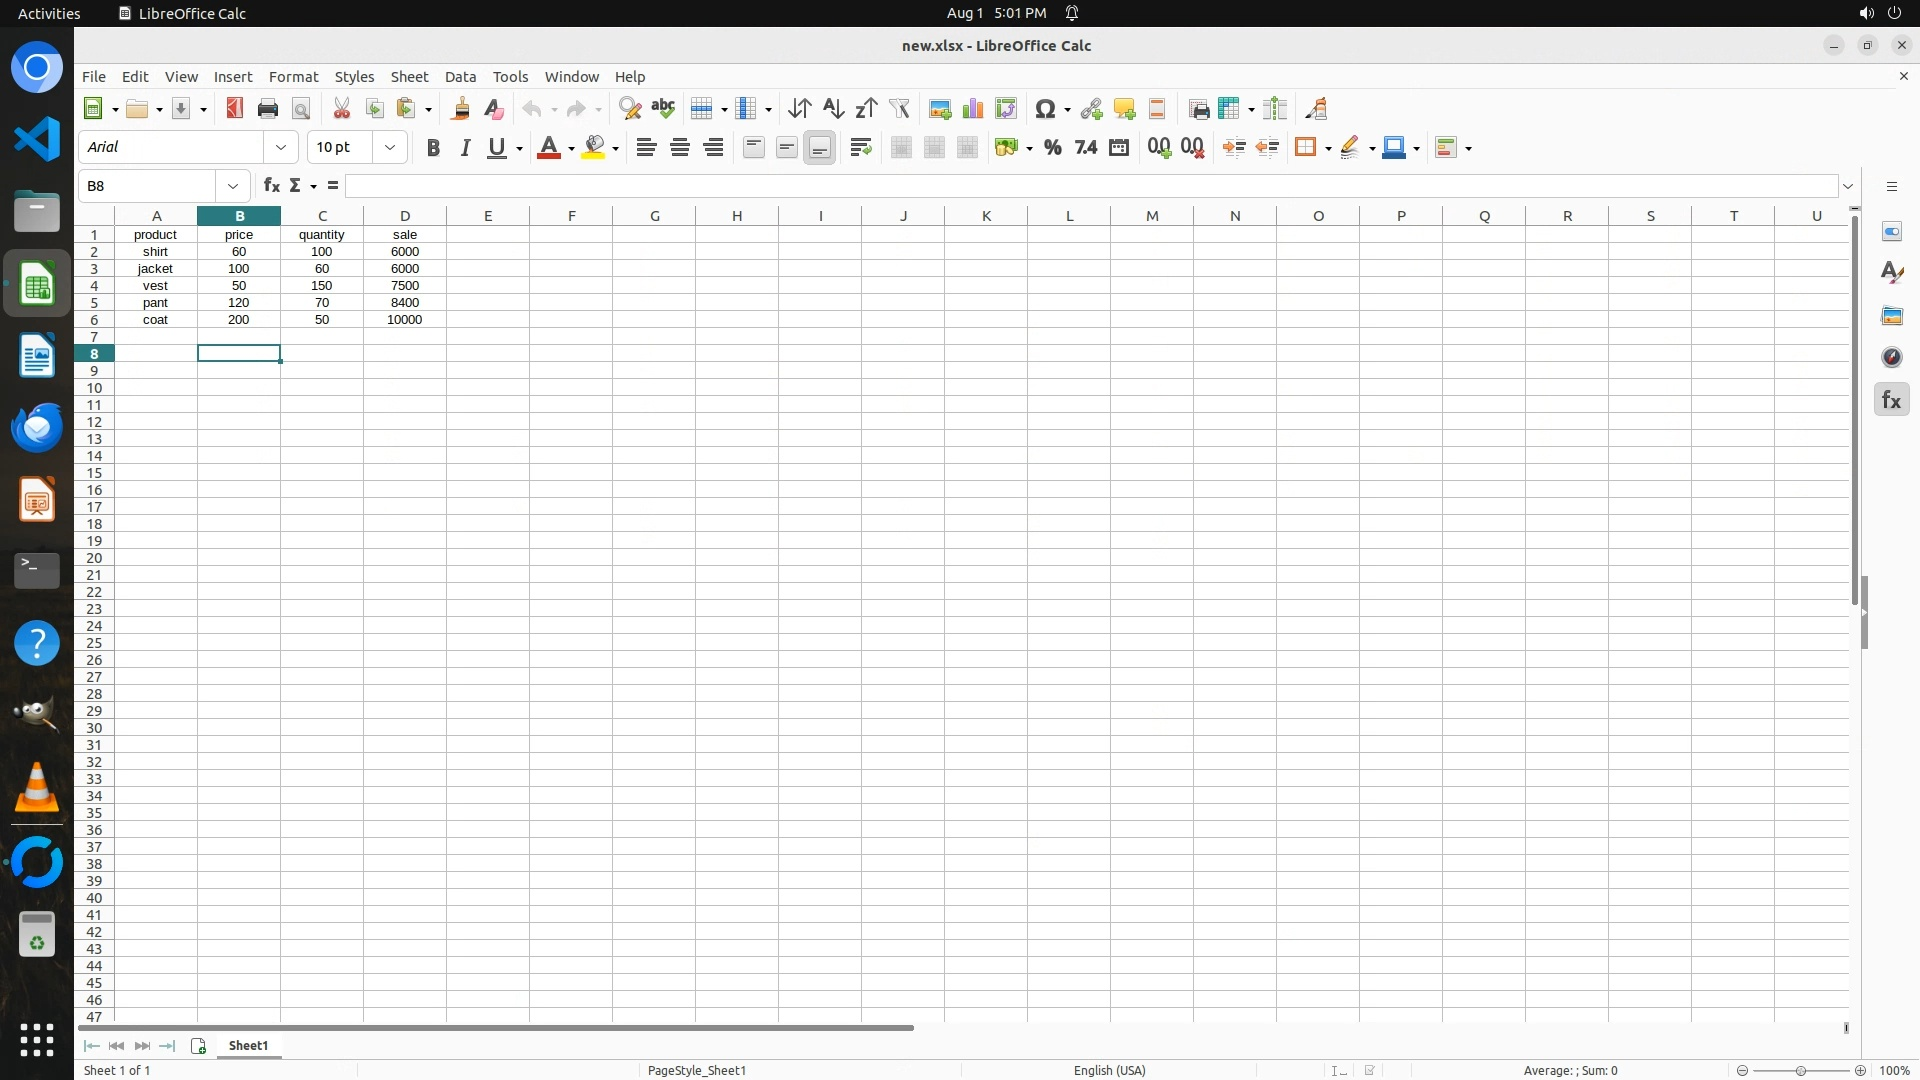Click the Clone Formatting paintbrush icon
The height and width of the screenshot is (1080, 1920).
pyautogui.click(x=461, y=109)
